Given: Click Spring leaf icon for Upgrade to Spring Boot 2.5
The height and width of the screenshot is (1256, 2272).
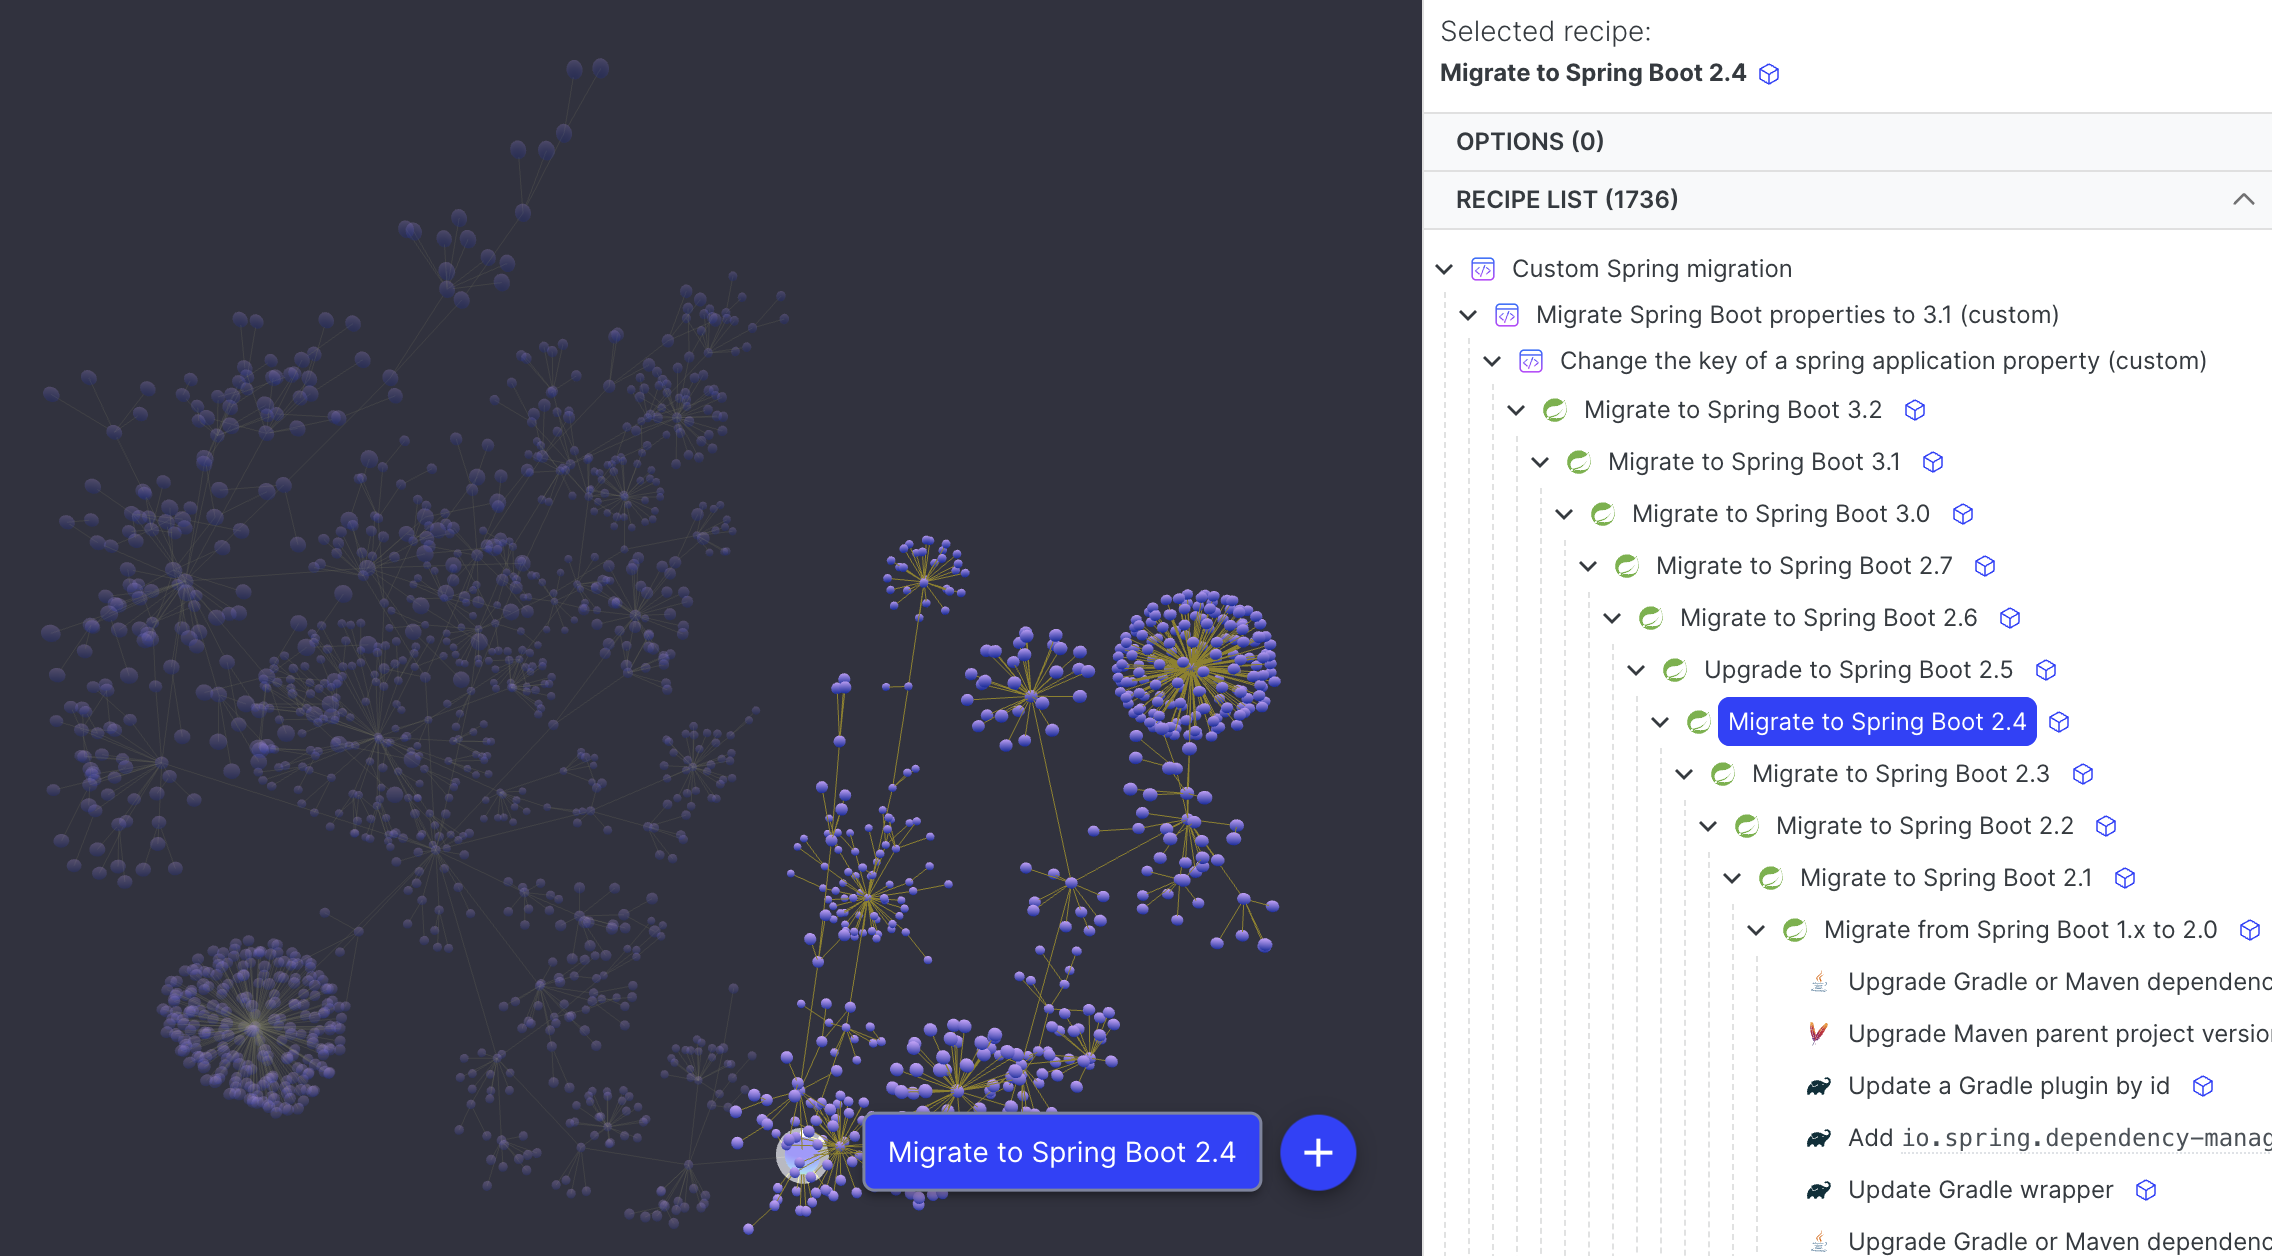Looking at the screenshot, I should point(1675,670).
